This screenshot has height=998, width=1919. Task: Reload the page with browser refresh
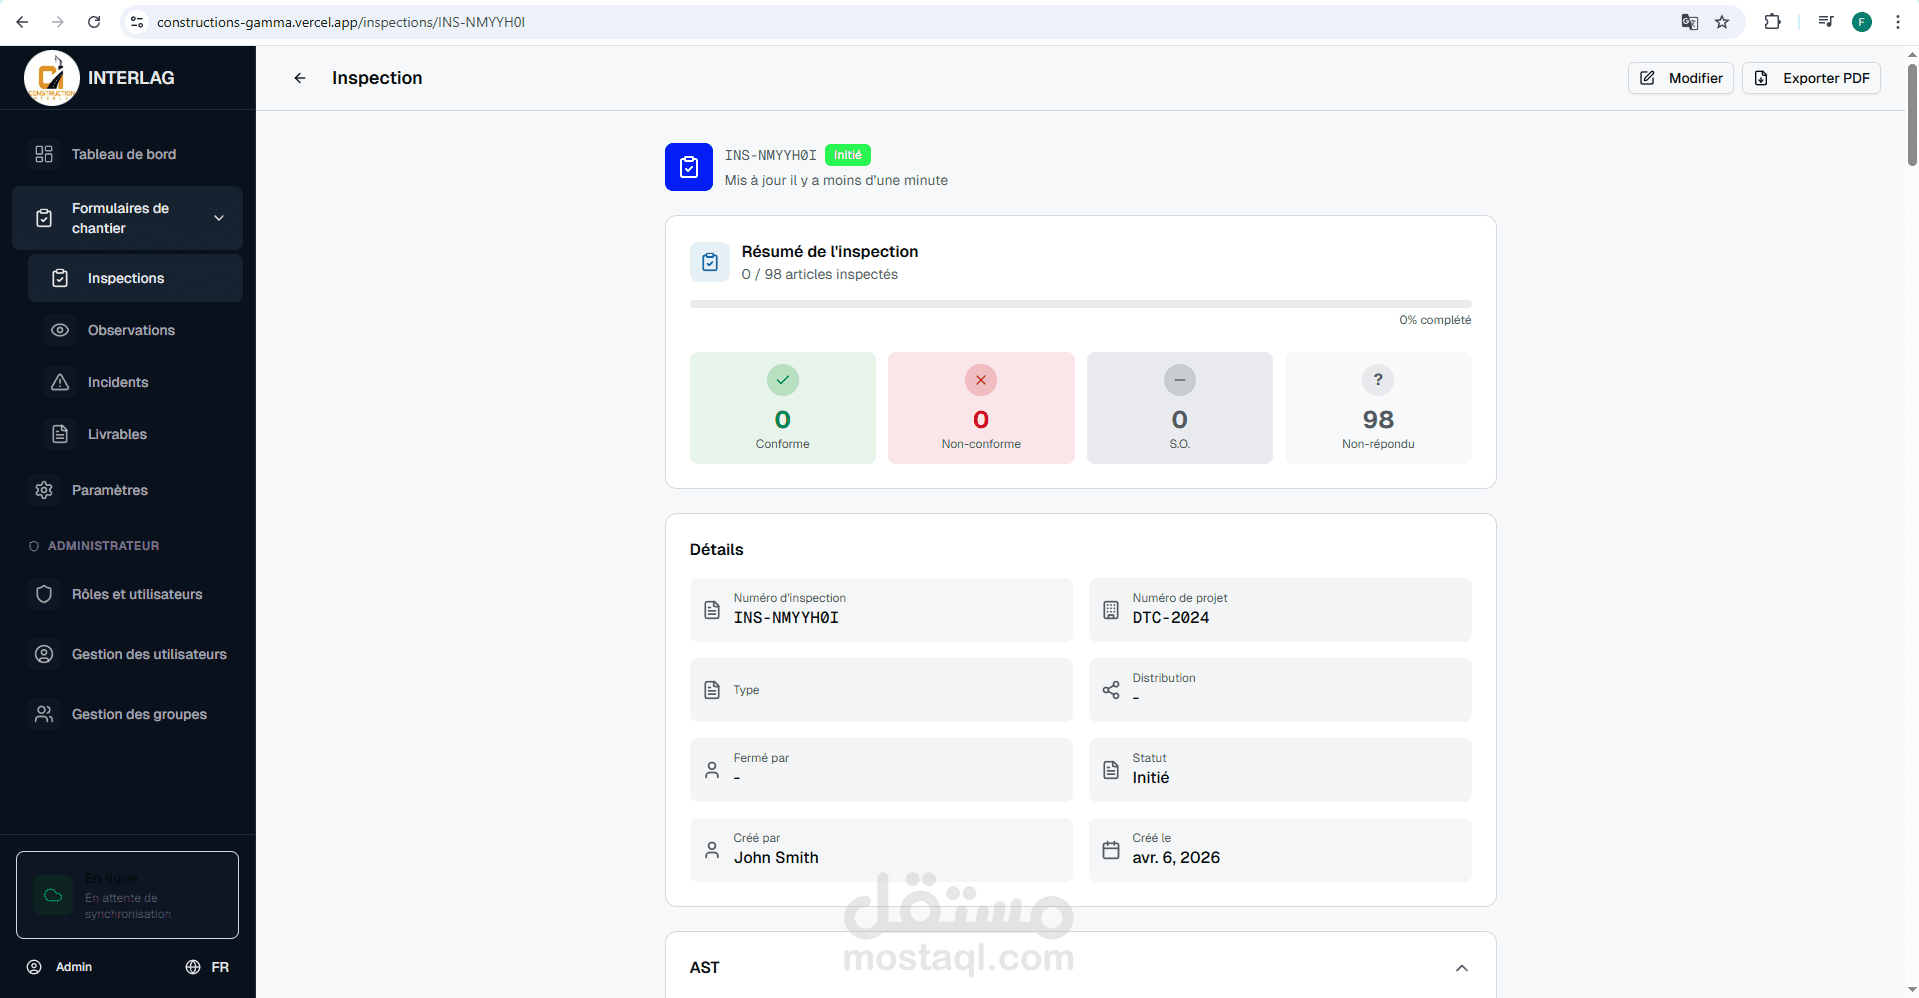click(94, 22)
